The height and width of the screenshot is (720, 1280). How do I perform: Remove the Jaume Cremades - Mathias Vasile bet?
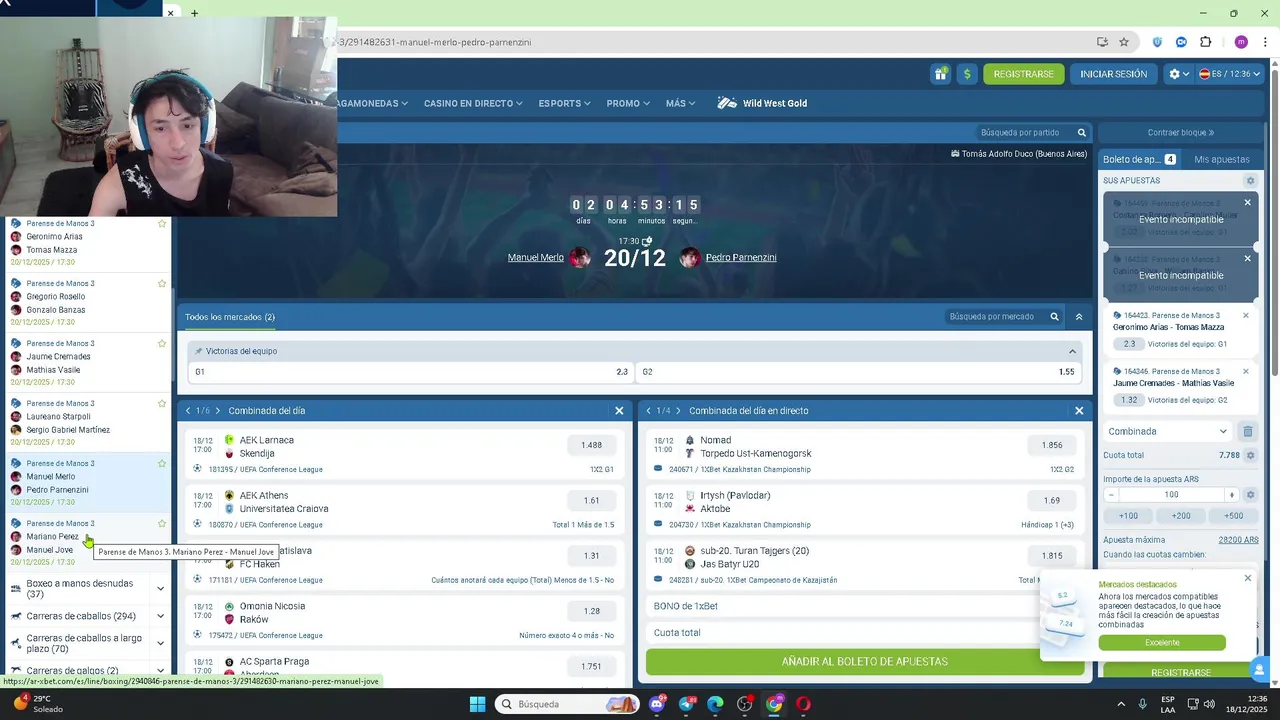(1246, 371)
